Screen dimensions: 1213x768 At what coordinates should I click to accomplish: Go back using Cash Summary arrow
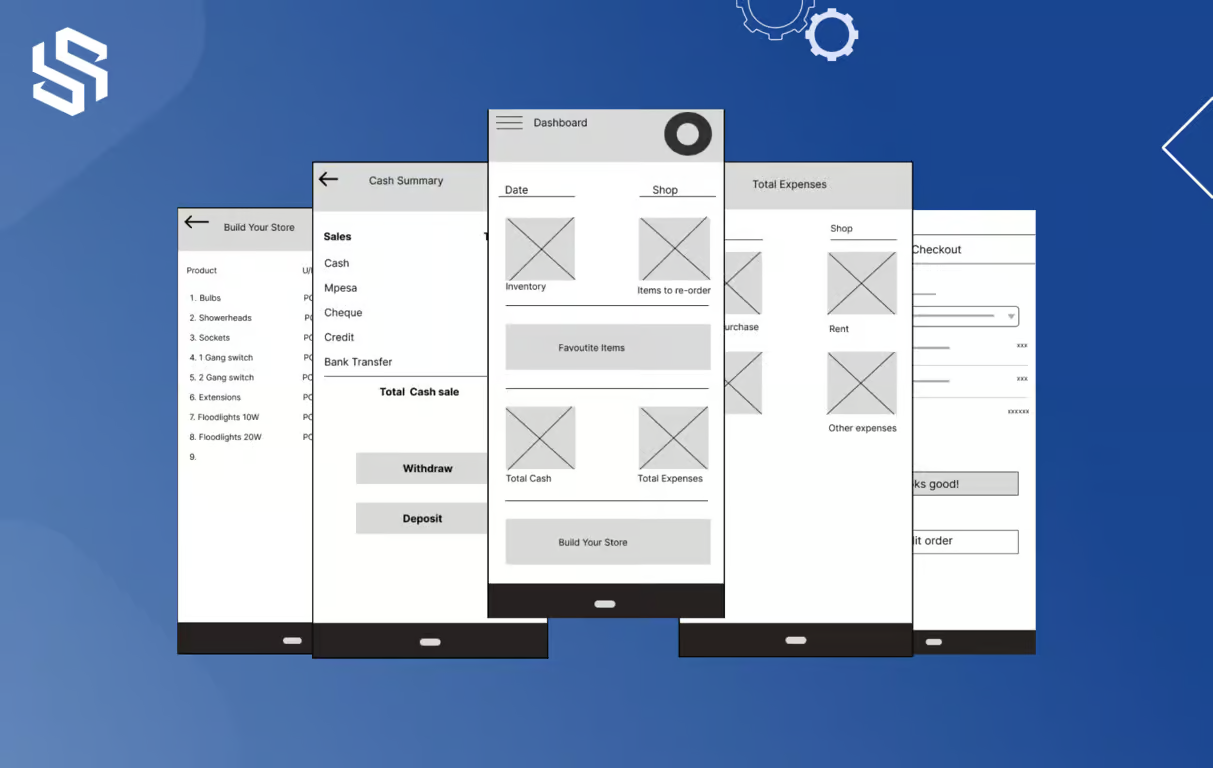[x=328, y=180]
